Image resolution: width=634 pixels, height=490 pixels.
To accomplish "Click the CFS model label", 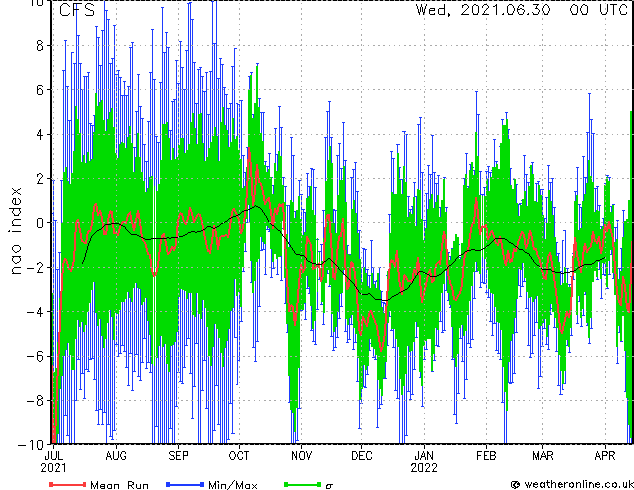I will pyautogui.click(x=77, y=10).
